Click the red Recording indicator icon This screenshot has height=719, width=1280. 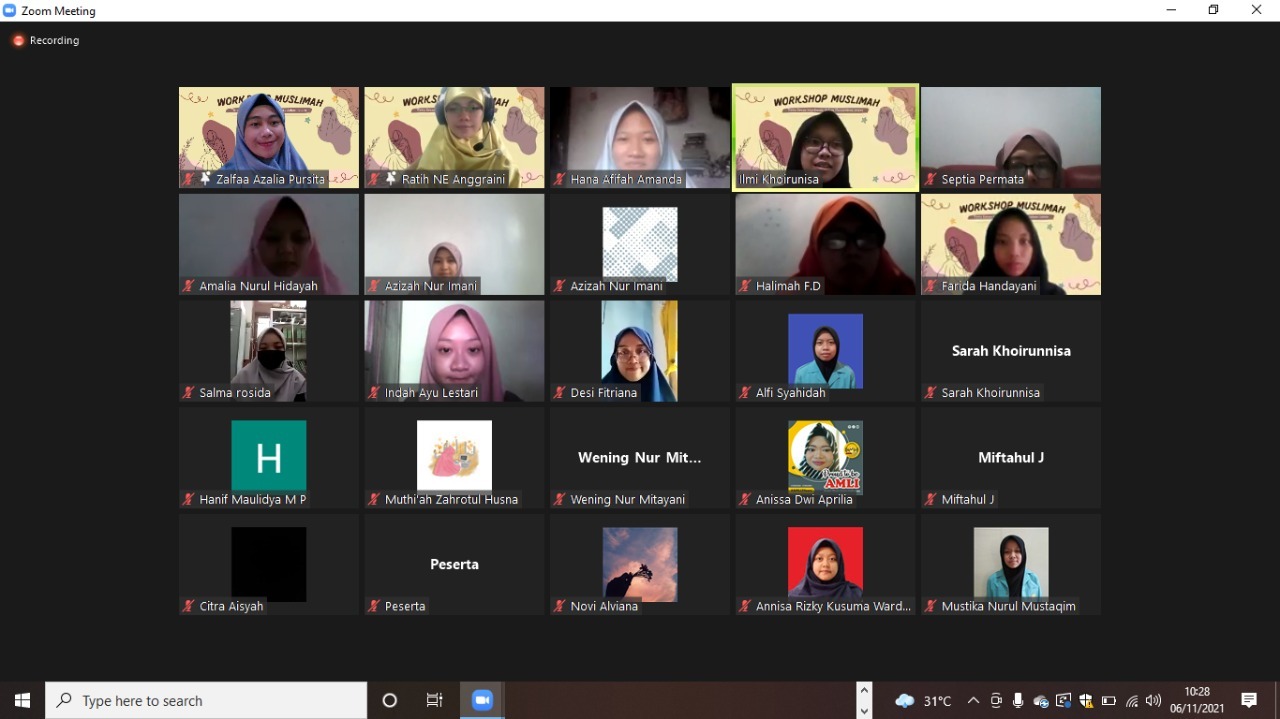click(x=18, y=41)
